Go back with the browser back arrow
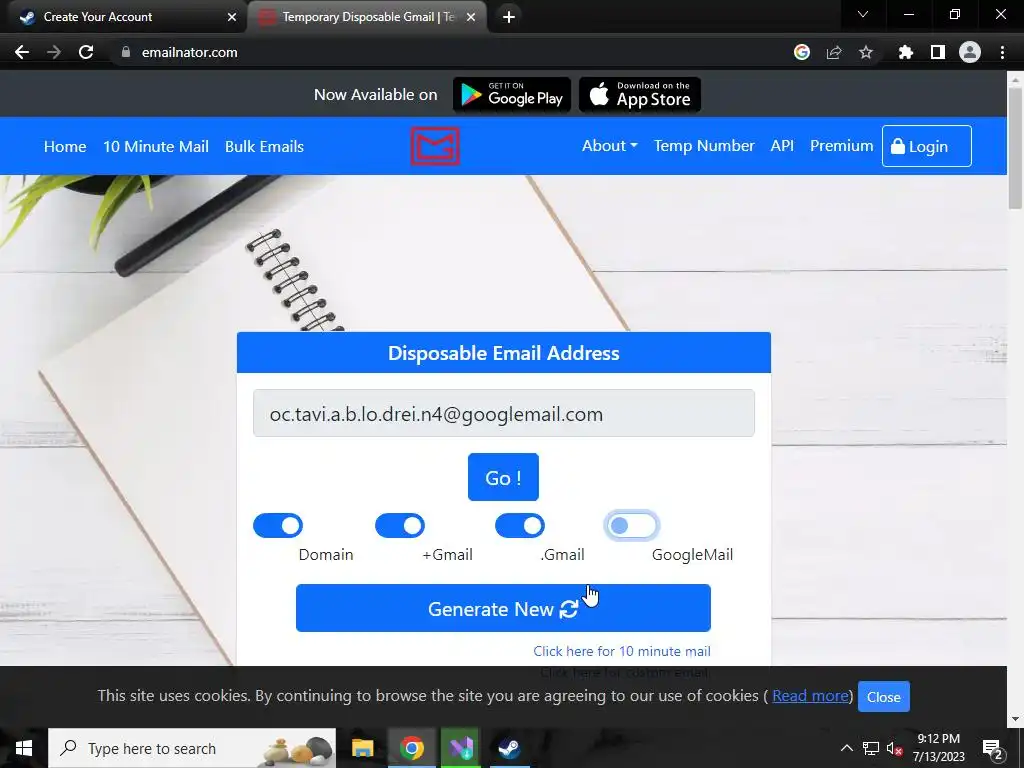This screenshot has width=1024, height=768. point(22,52)
